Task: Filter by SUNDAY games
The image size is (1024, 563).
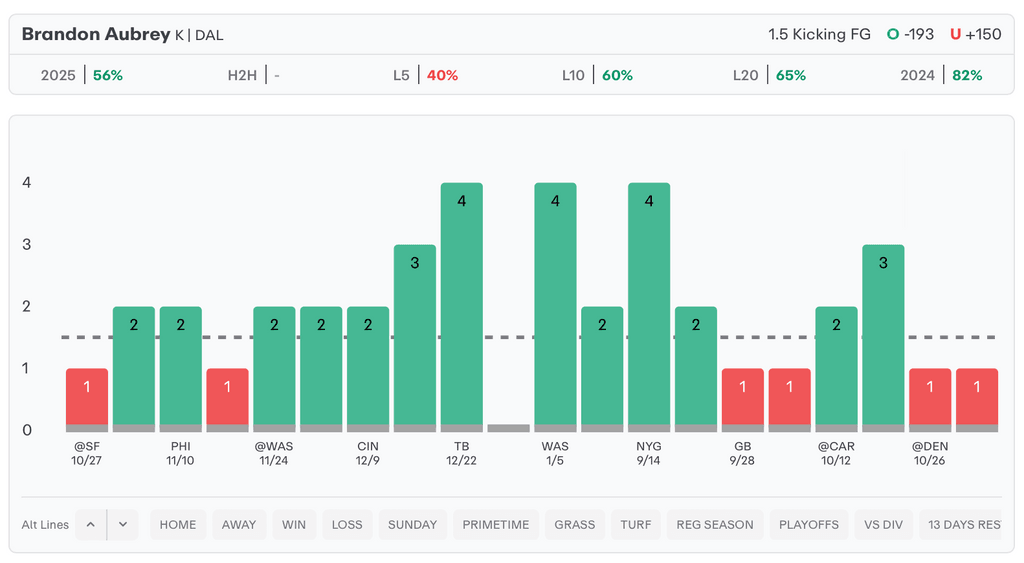Action: click(x=412, y=524)
